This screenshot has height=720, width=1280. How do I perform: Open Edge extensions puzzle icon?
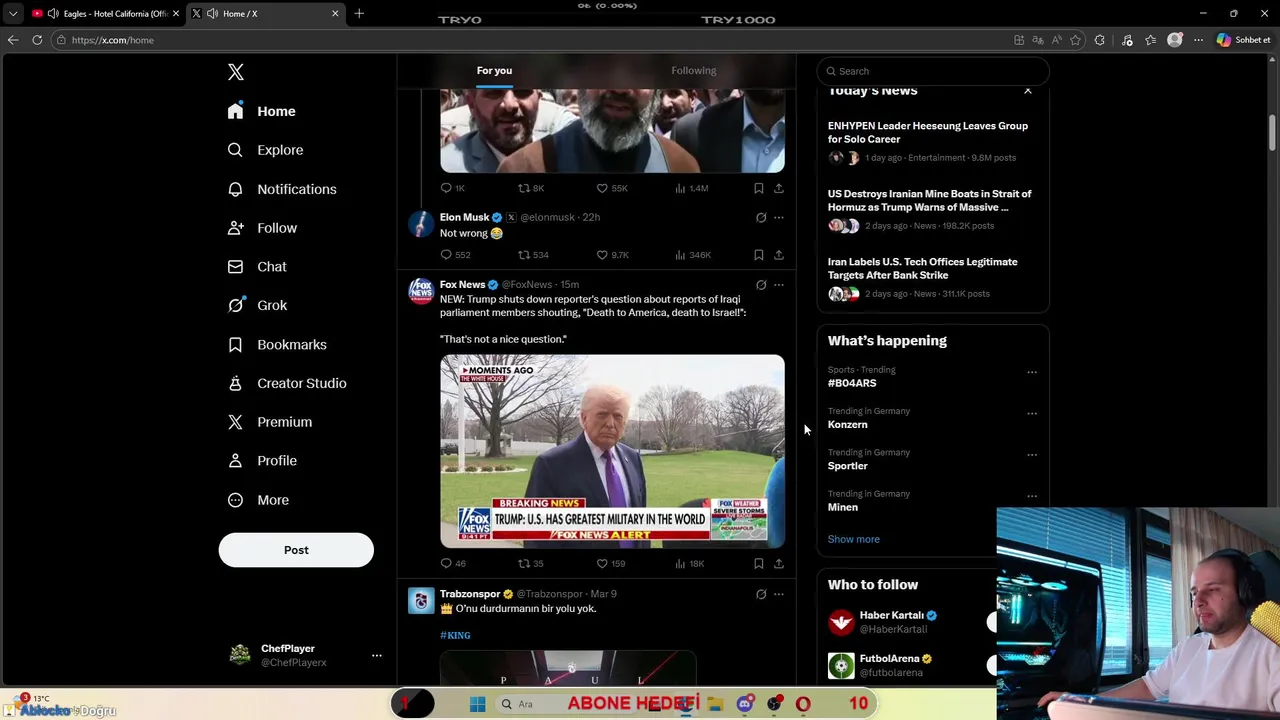[1100, 40]
